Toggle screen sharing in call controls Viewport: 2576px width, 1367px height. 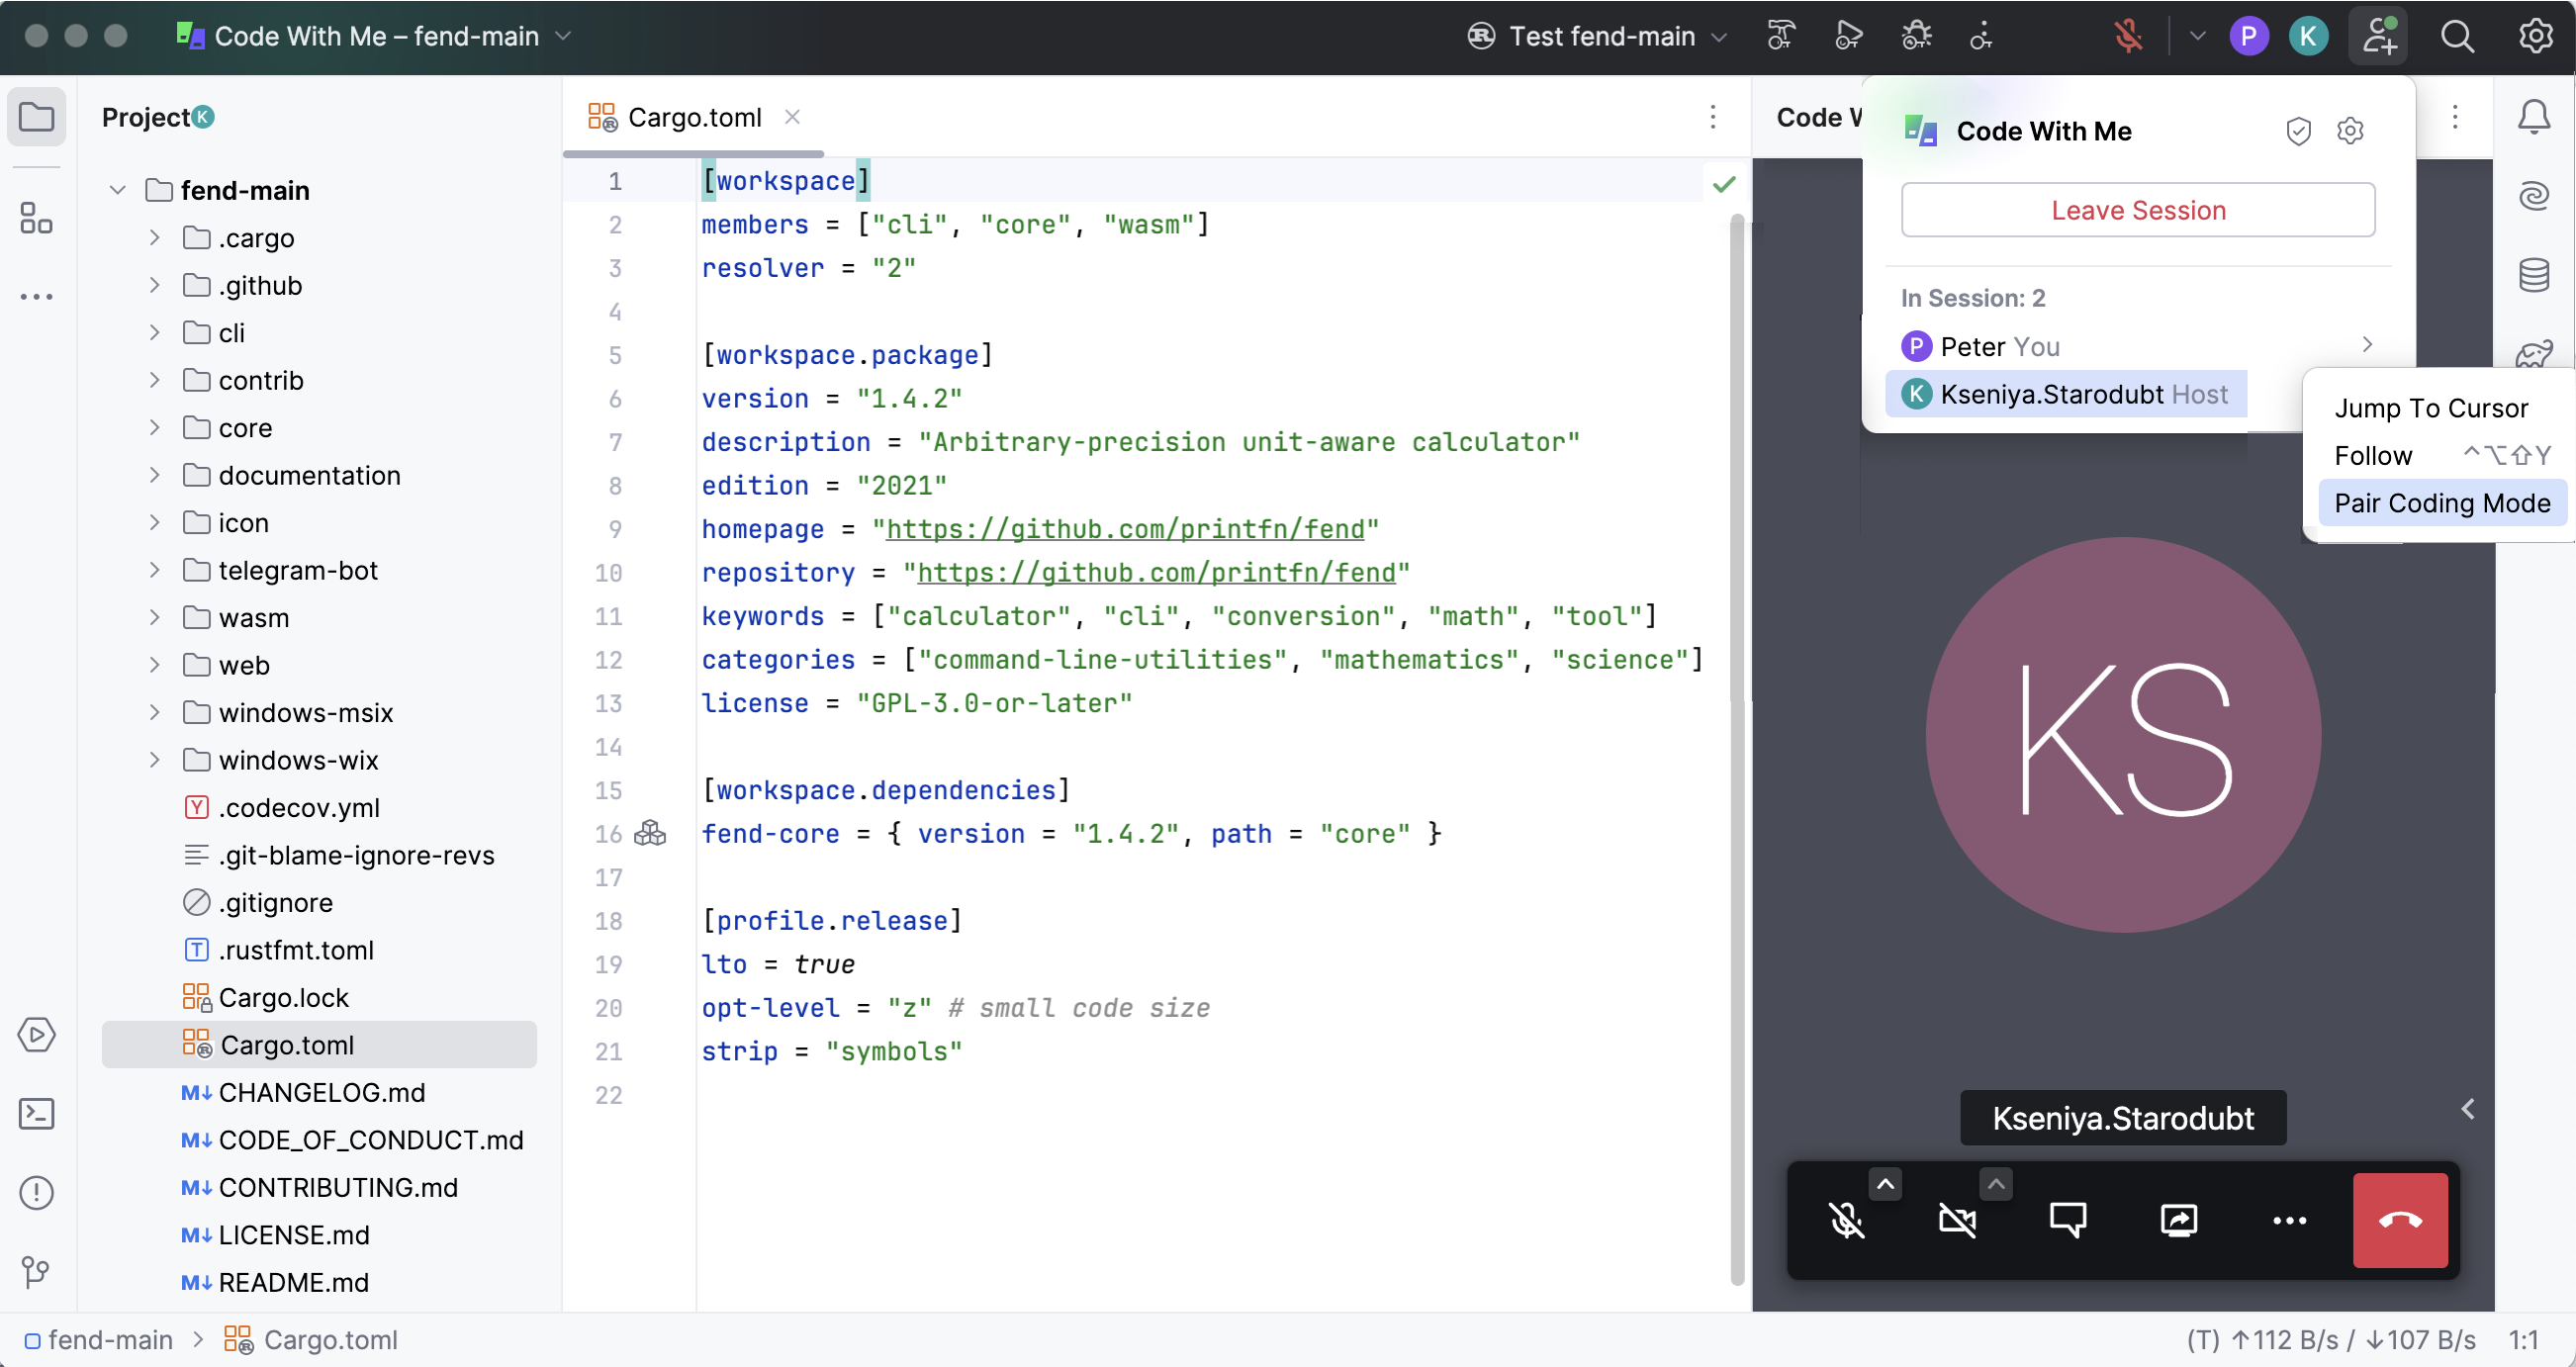point(2181,1220)
